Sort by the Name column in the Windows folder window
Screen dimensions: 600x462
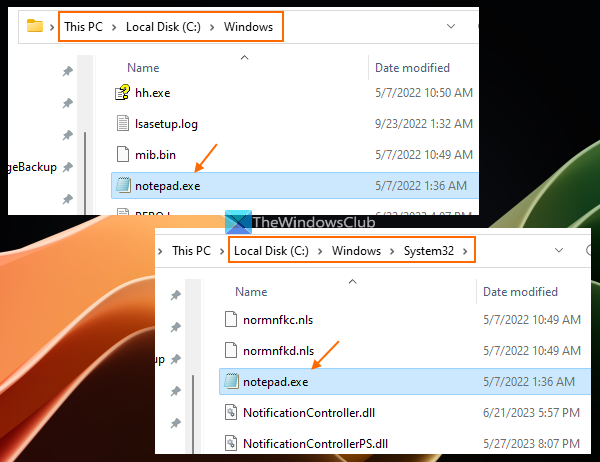click(x=143, y=68)
